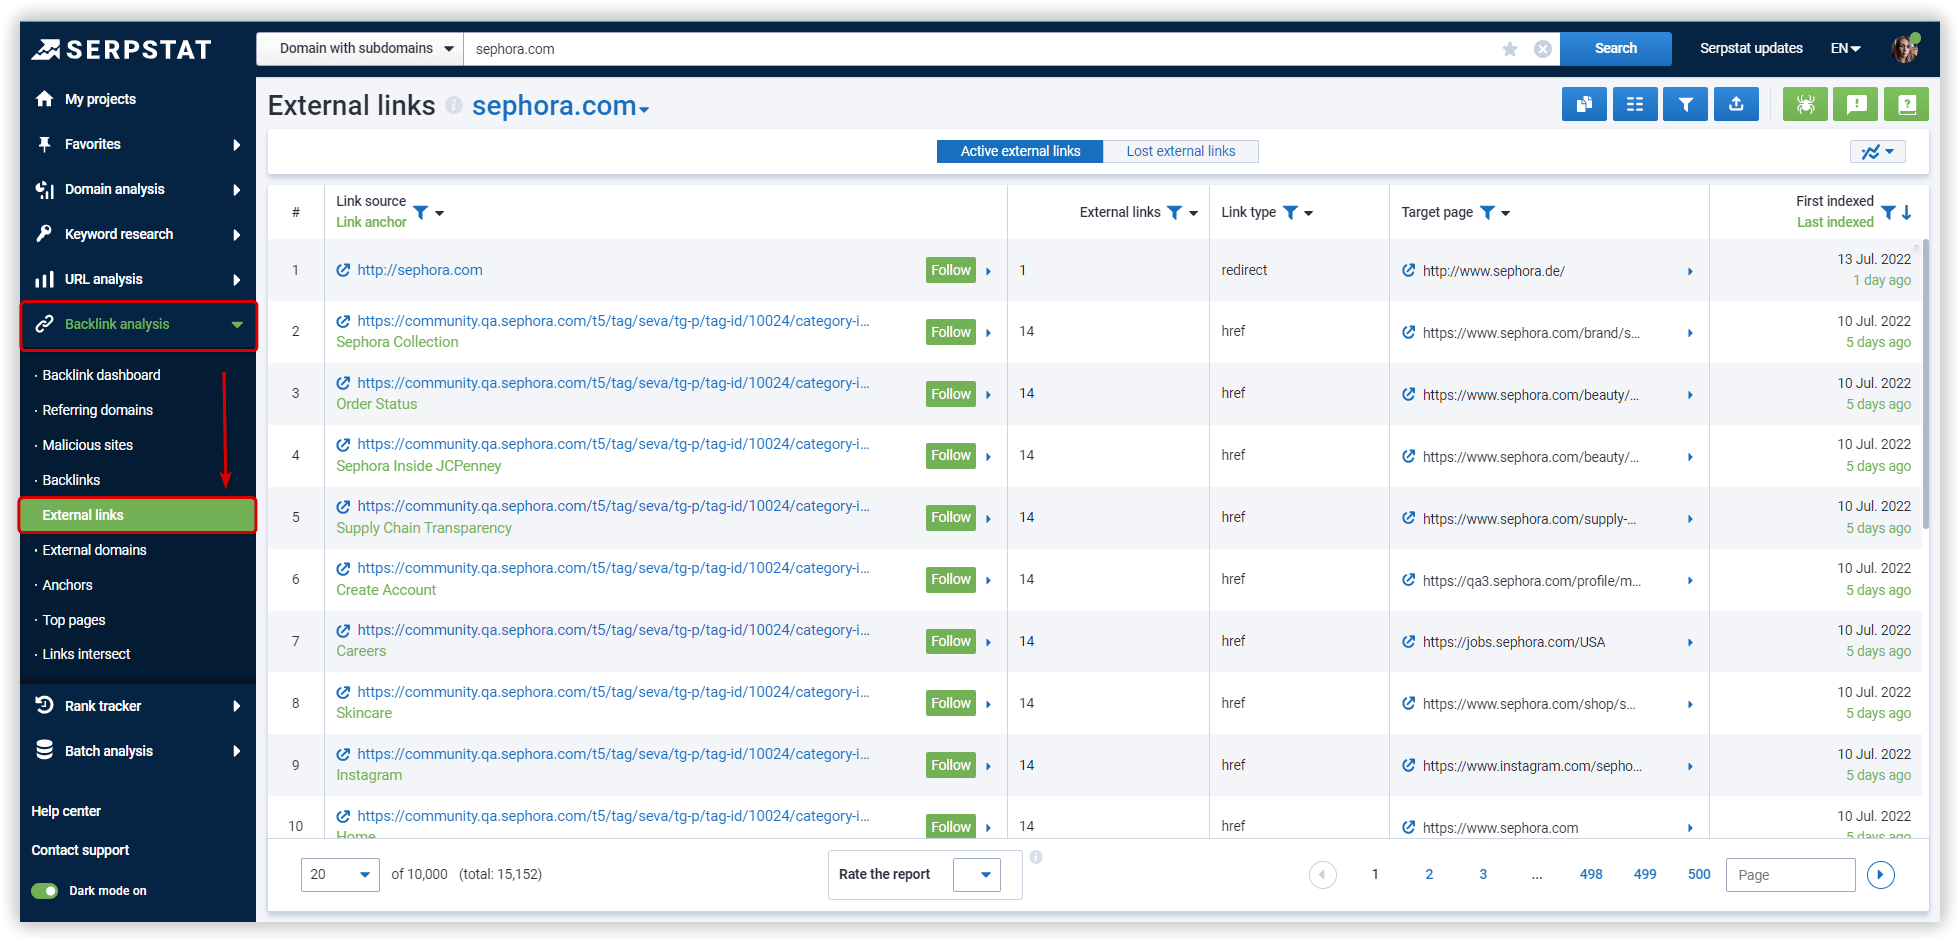Expand the results-per-page selector showing 20
The image size is (1960, 942).
click(x=340, y=874)
